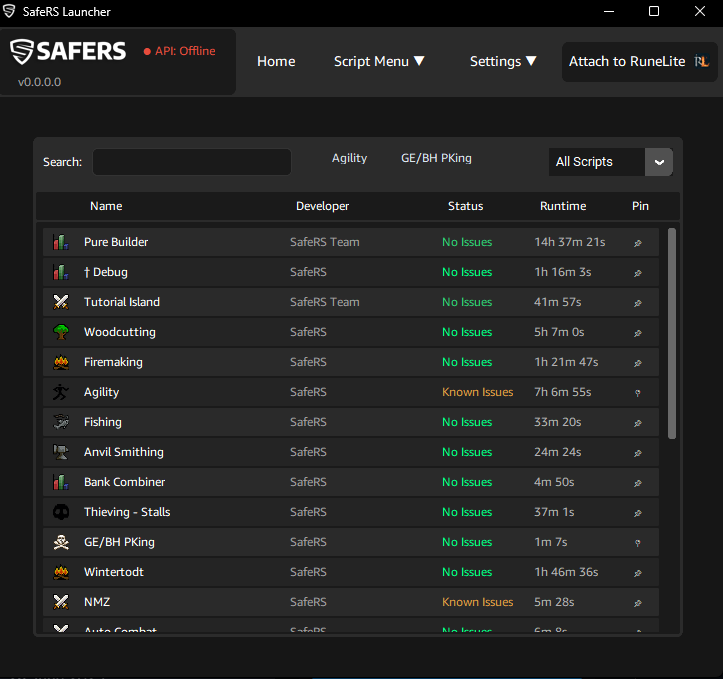
Task: Click the script list vertical scrollbar
Action: [672, 333]
